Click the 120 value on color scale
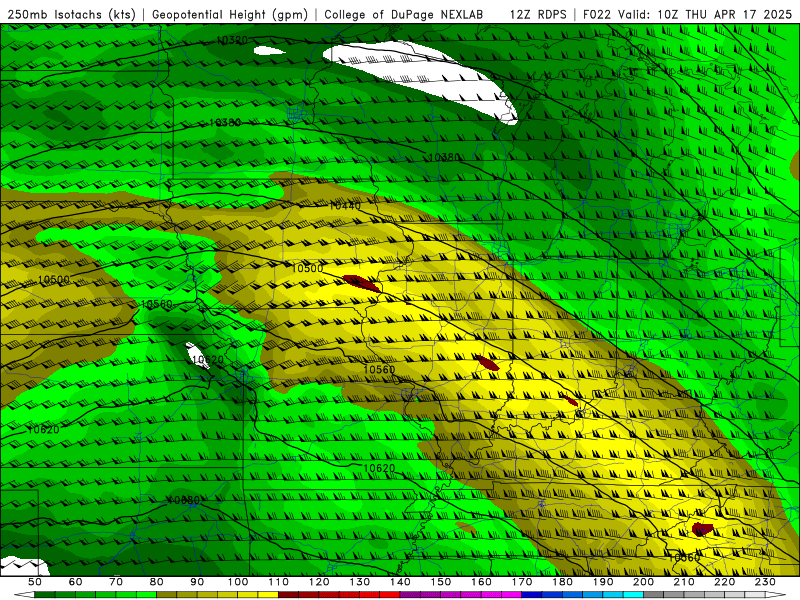800x600 pixels. tap(319, 582)
